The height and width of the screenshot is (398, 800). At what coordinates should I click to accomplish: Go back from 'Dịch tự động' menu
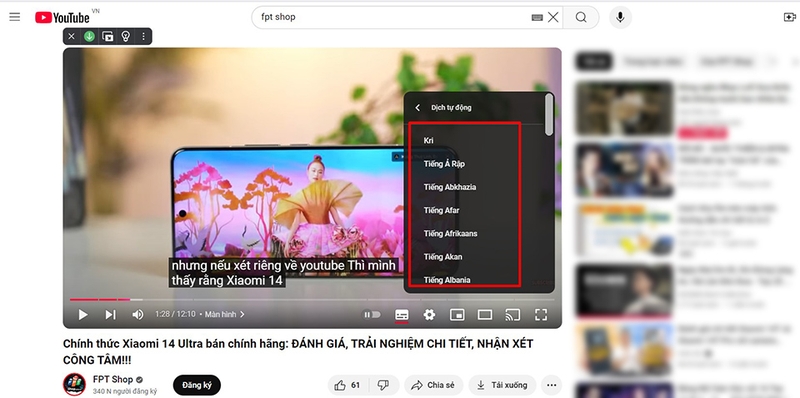coord(418,108)
